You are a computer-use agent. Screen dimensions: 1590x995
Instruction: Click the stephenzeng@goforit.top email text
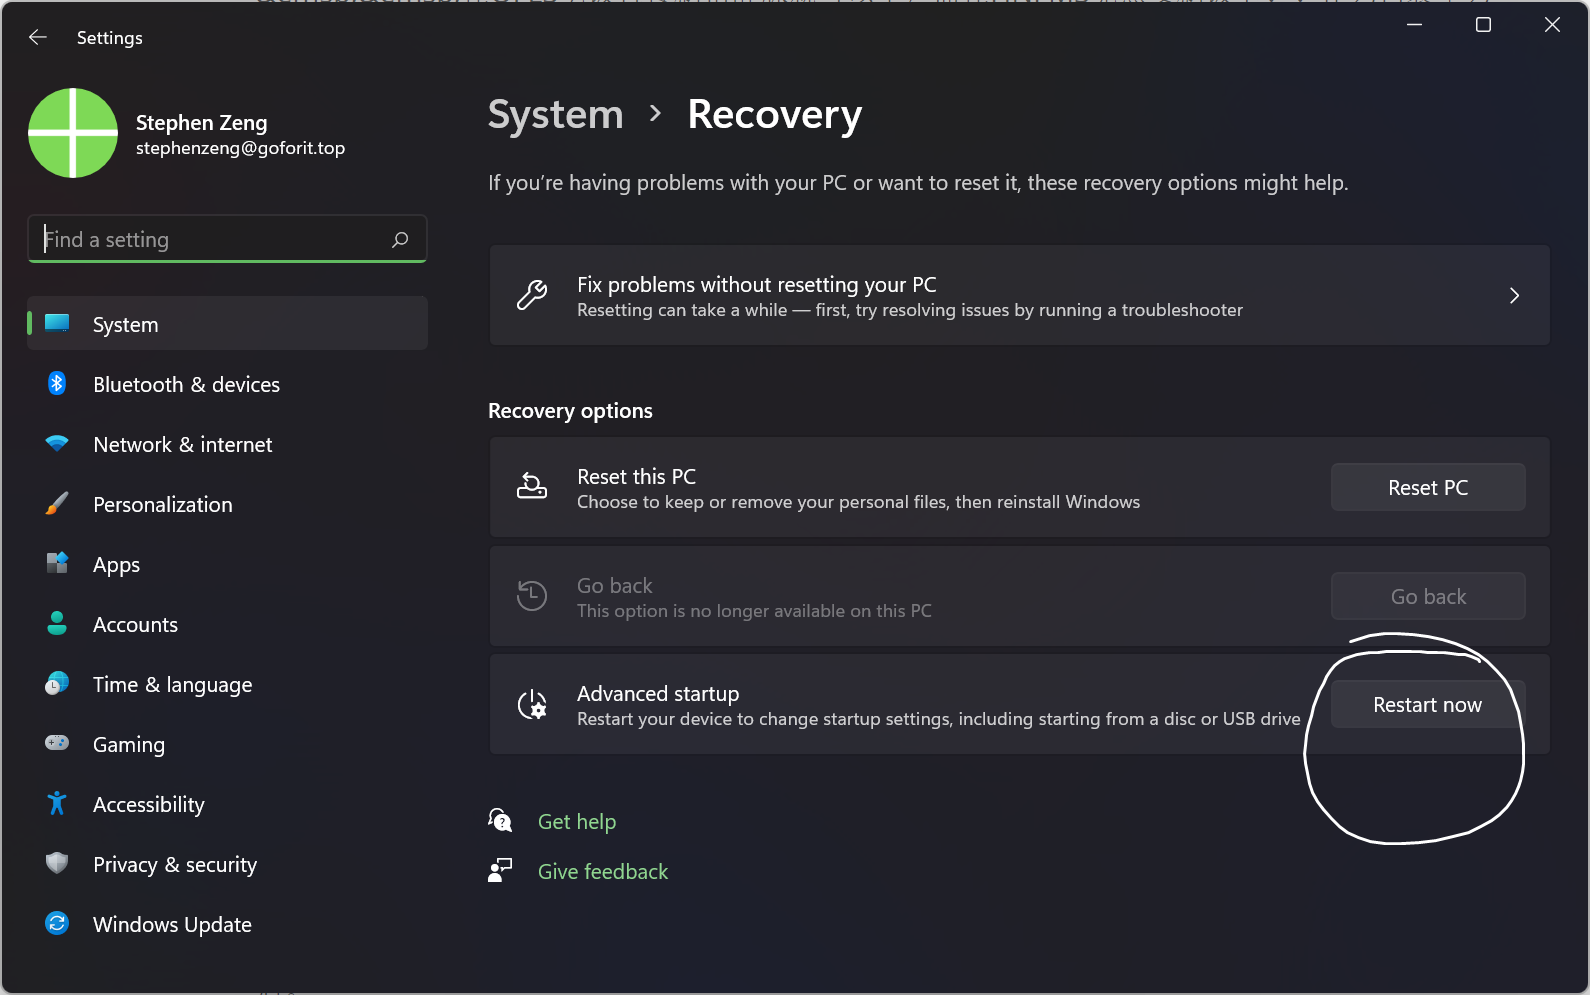[240, 148]
